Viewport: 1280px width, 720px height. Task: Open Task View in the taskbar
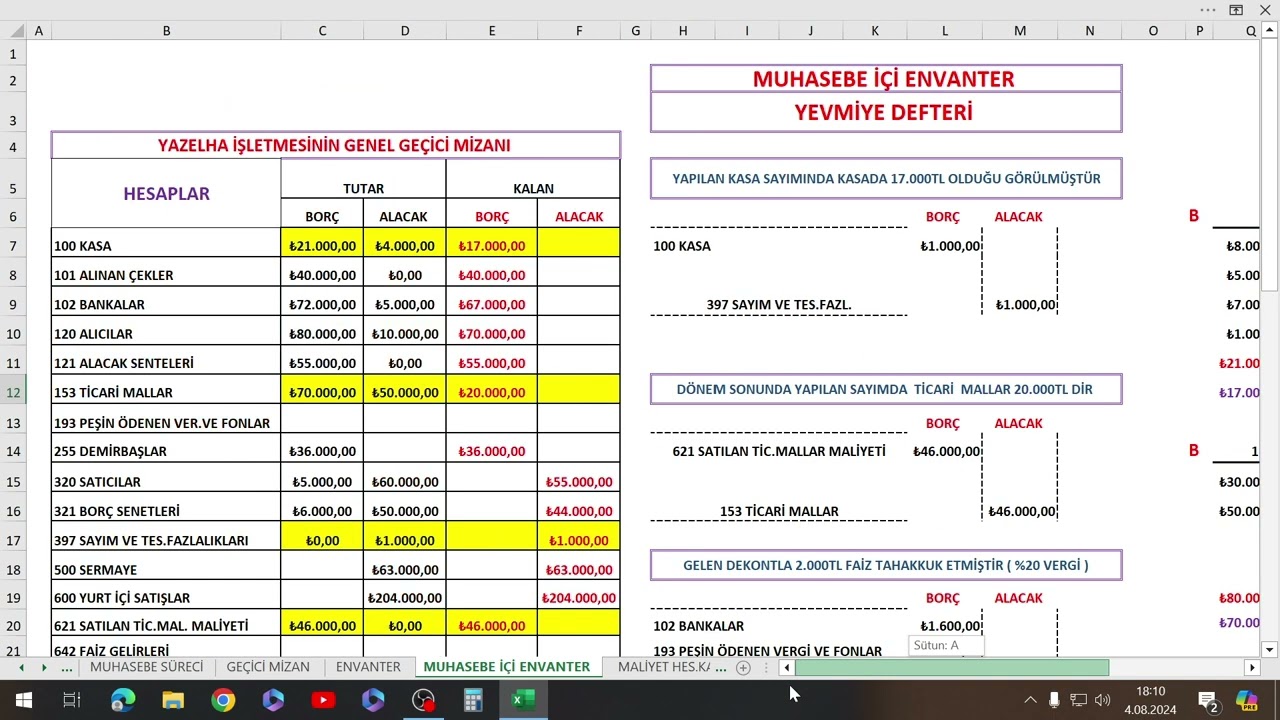click(72, 700)
